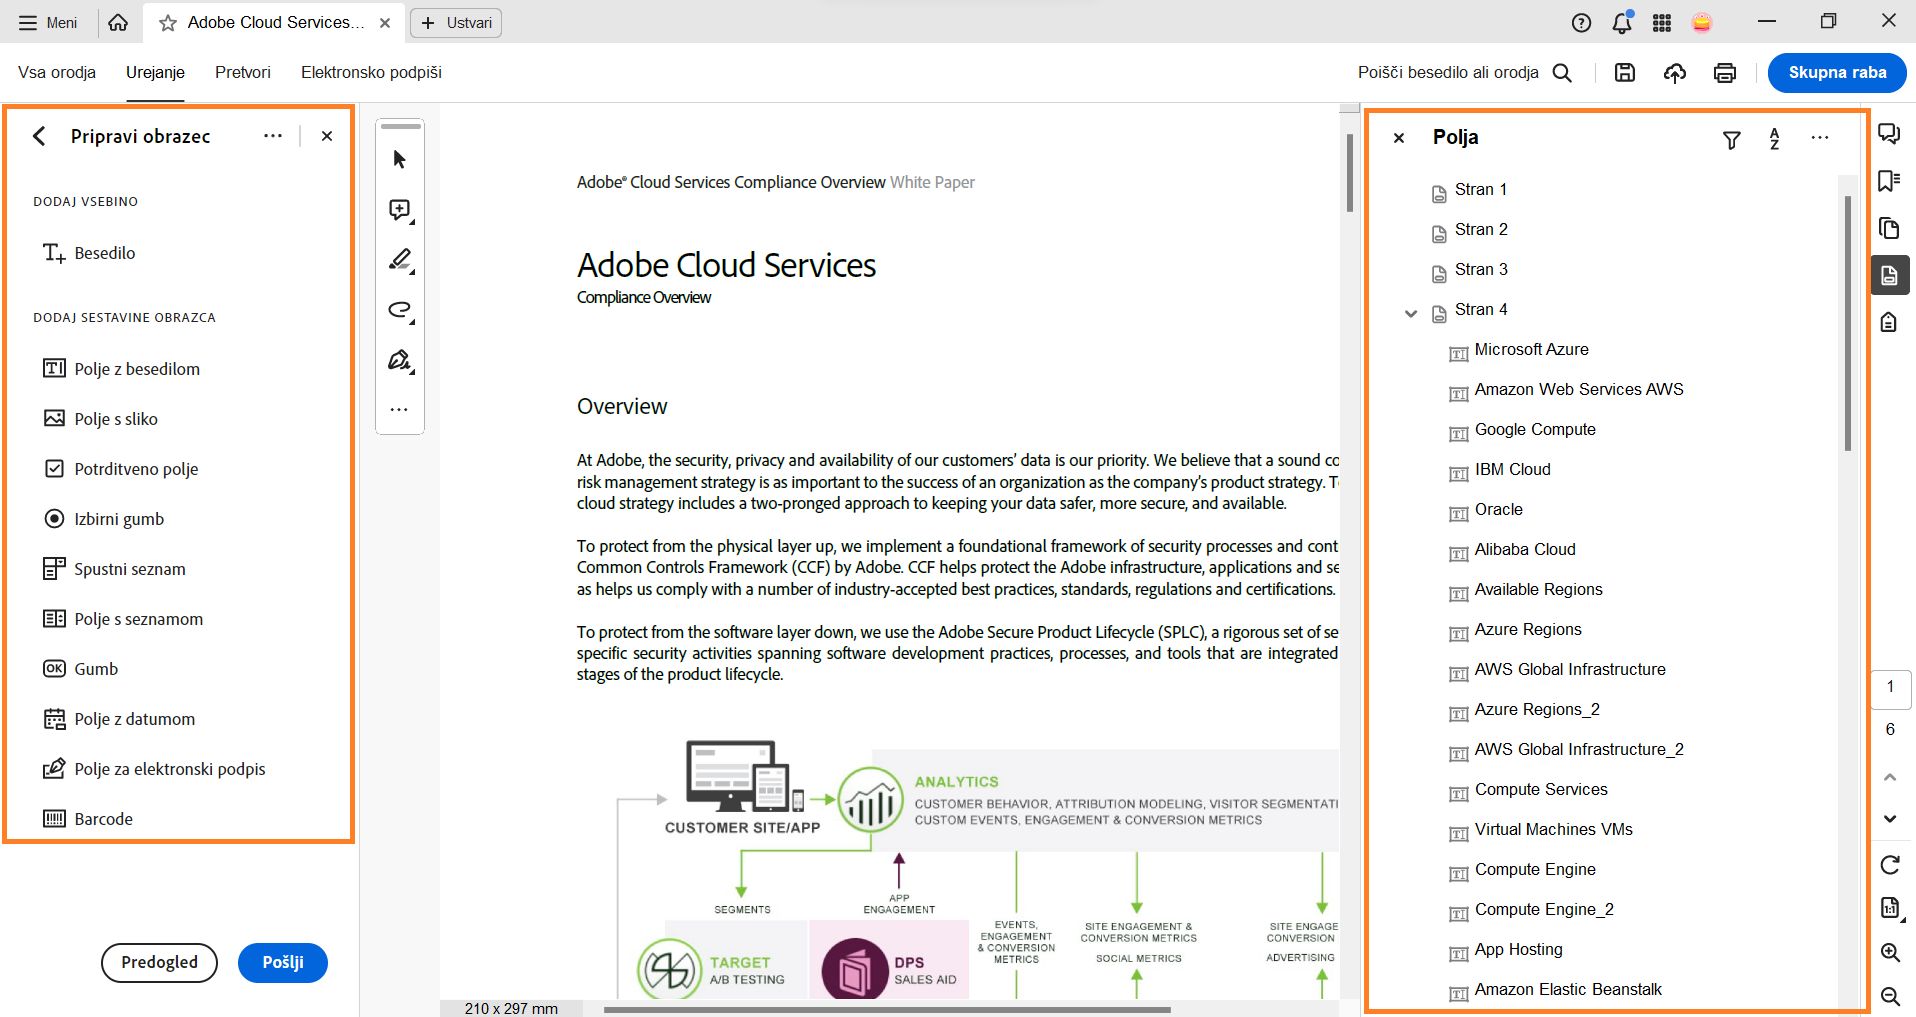Image resolution: width=1916 pixels, height=1017 pixels.
Task: Open the Pretvori tab
Action: (x=243, y=72)
